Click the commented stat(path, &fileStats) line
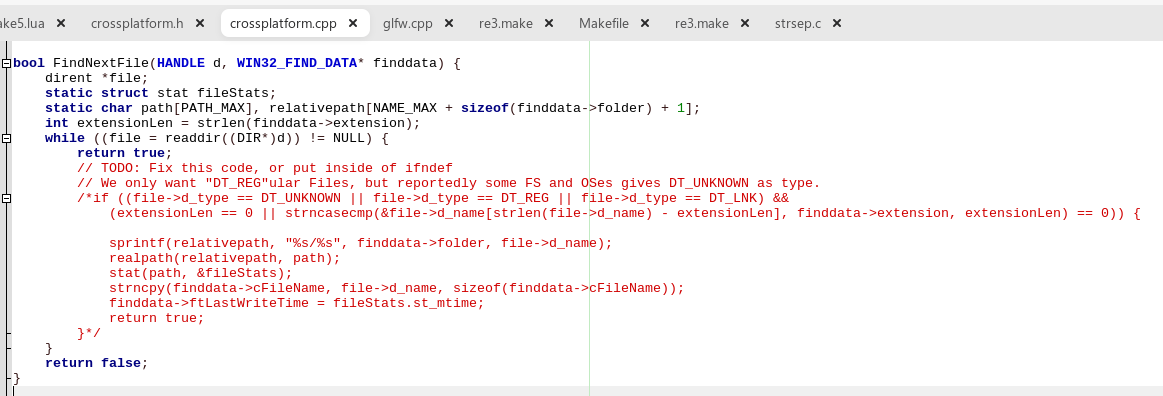1163x396 pixels. [x=200, y=273]
